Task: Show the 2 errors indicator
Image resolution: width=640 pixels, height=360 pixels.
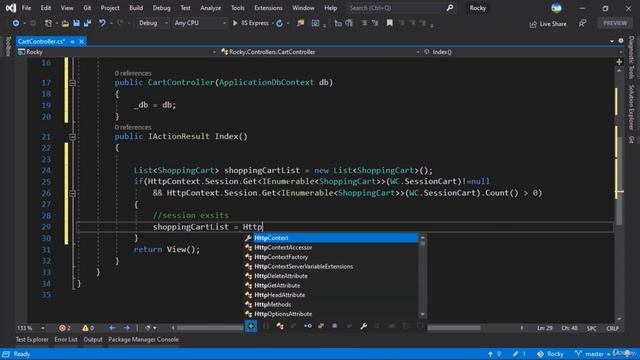Action: [x=64, y=328]
